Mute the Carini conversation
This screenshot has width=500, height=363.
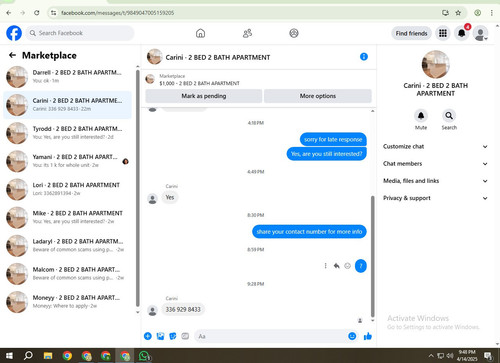click(x=421, y=116)
